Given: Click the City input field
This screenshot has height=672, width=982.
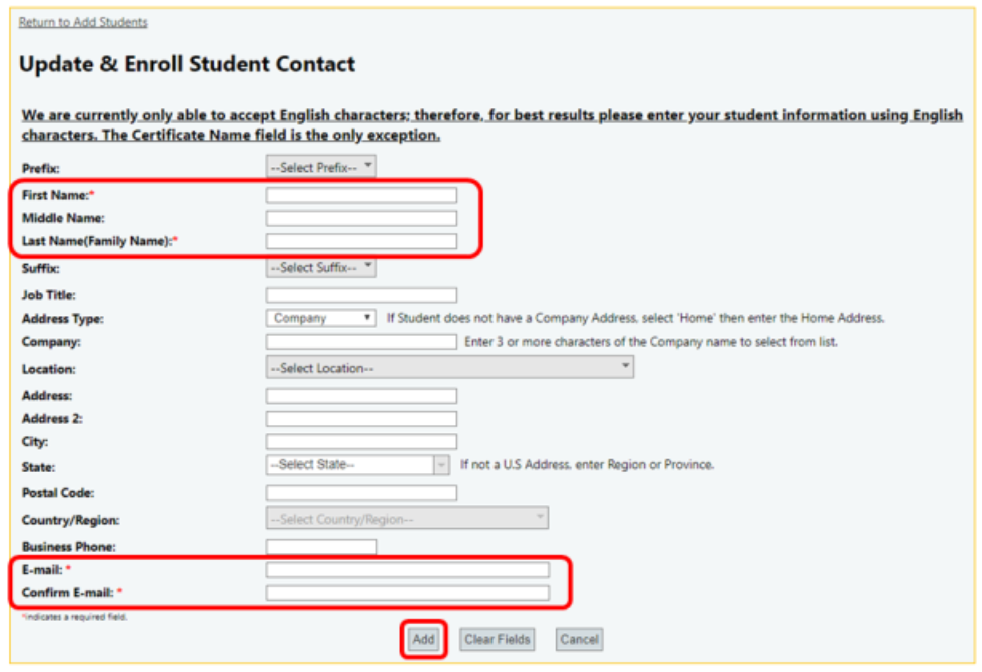Looking at the screenshot, I should tap(361, 442).
